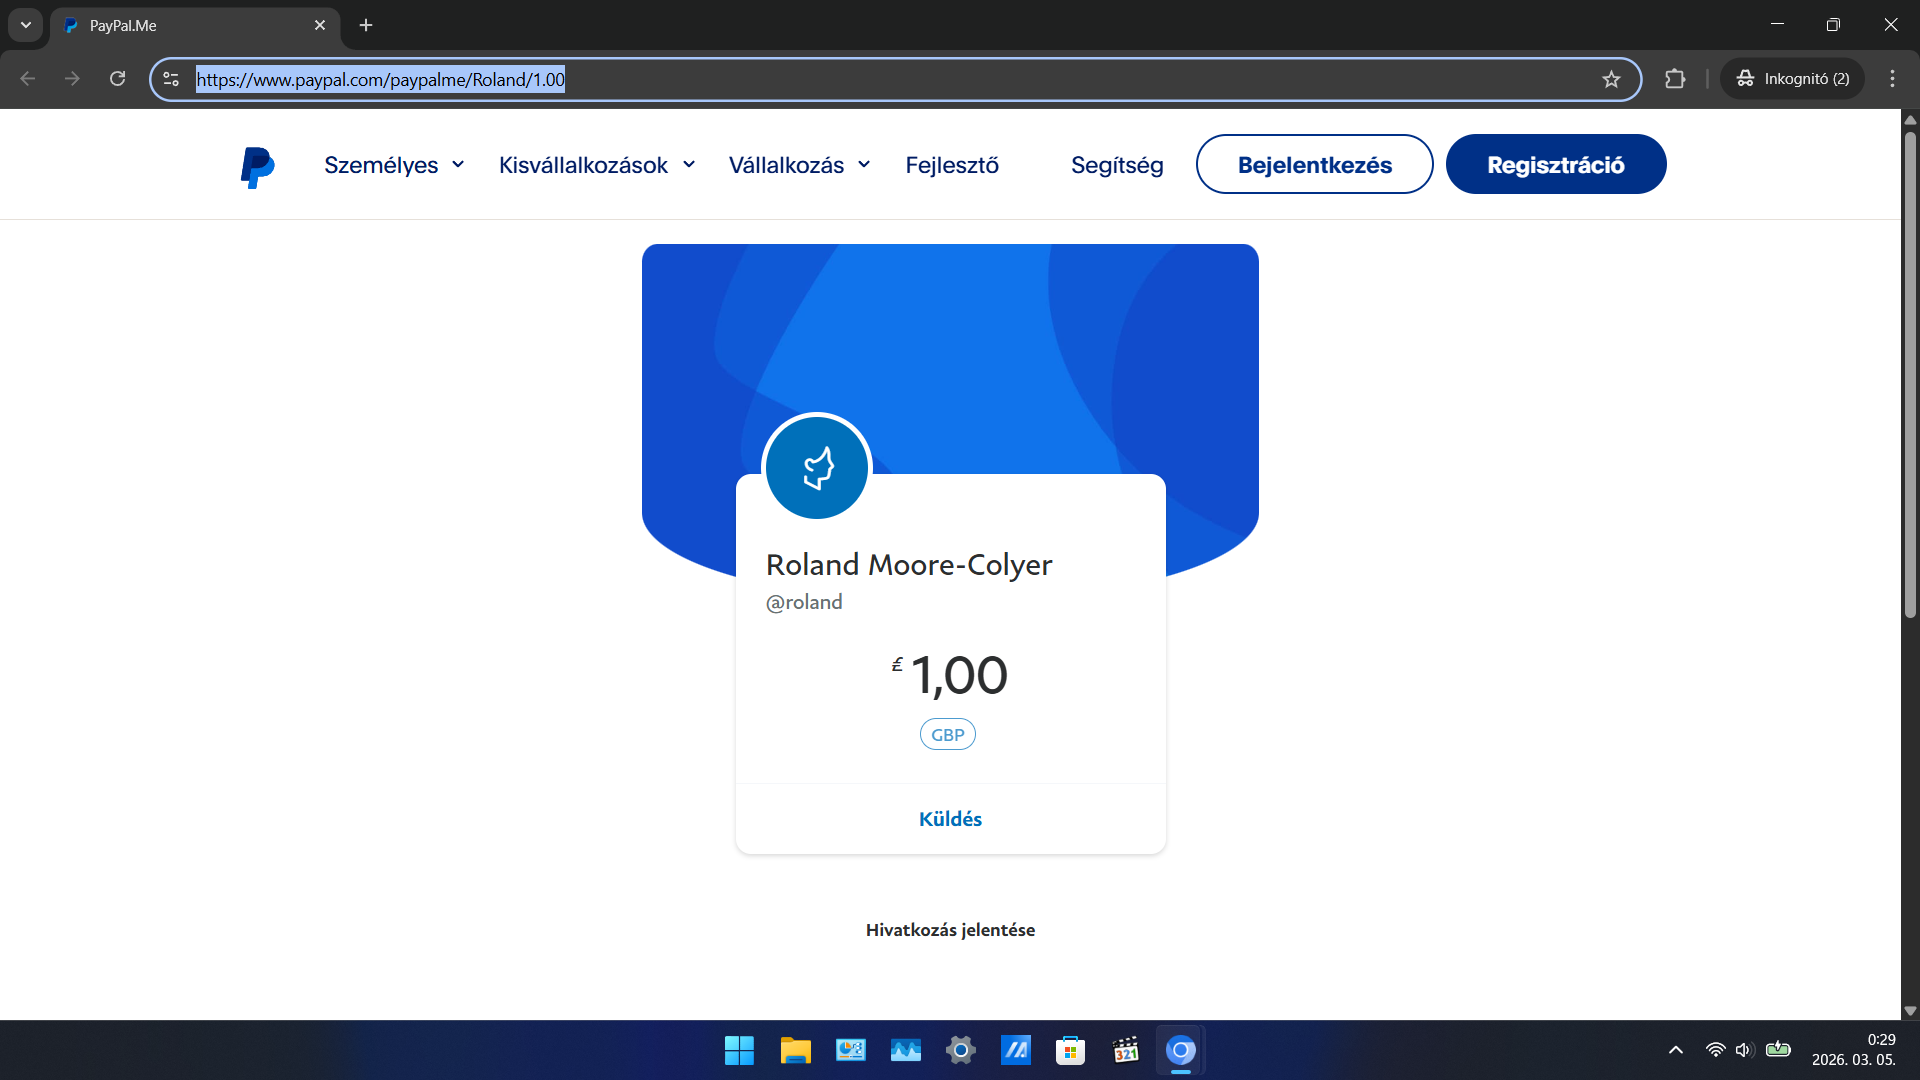Open the Segítség help link
Viewport: 1920px width, 1080px height.
[1116, 165]
